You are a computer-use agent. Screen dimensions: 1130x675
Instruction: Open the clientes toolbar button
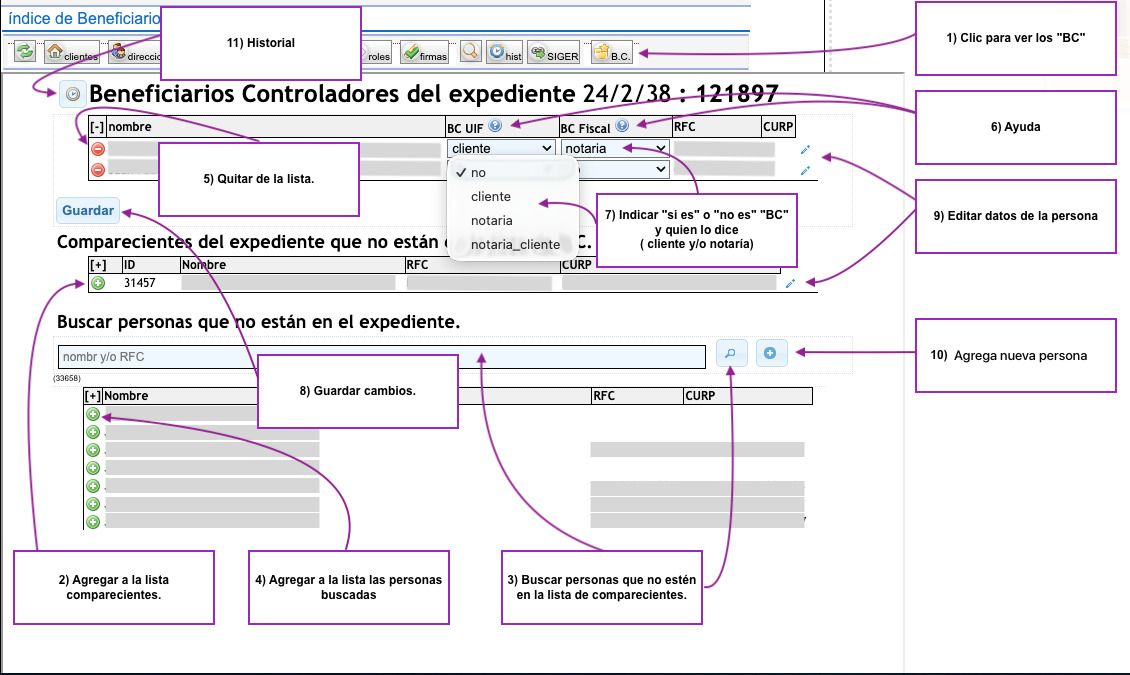(73, 53)
